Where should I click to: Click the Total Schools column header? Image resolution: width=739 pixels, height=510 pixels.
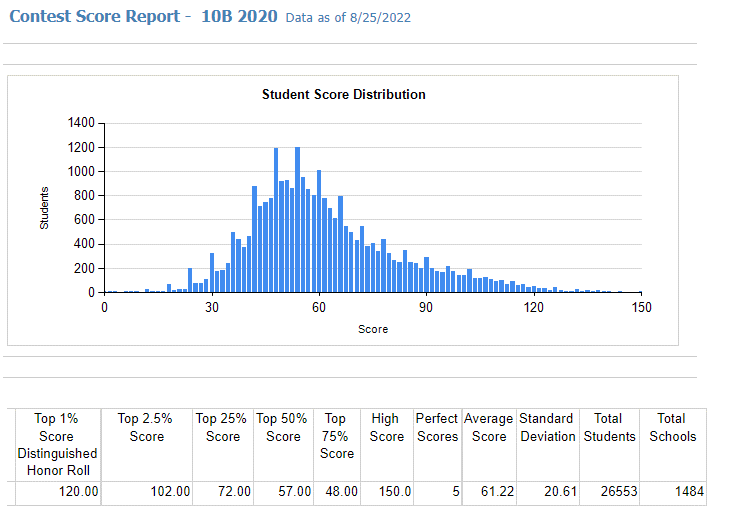(672, 427)
